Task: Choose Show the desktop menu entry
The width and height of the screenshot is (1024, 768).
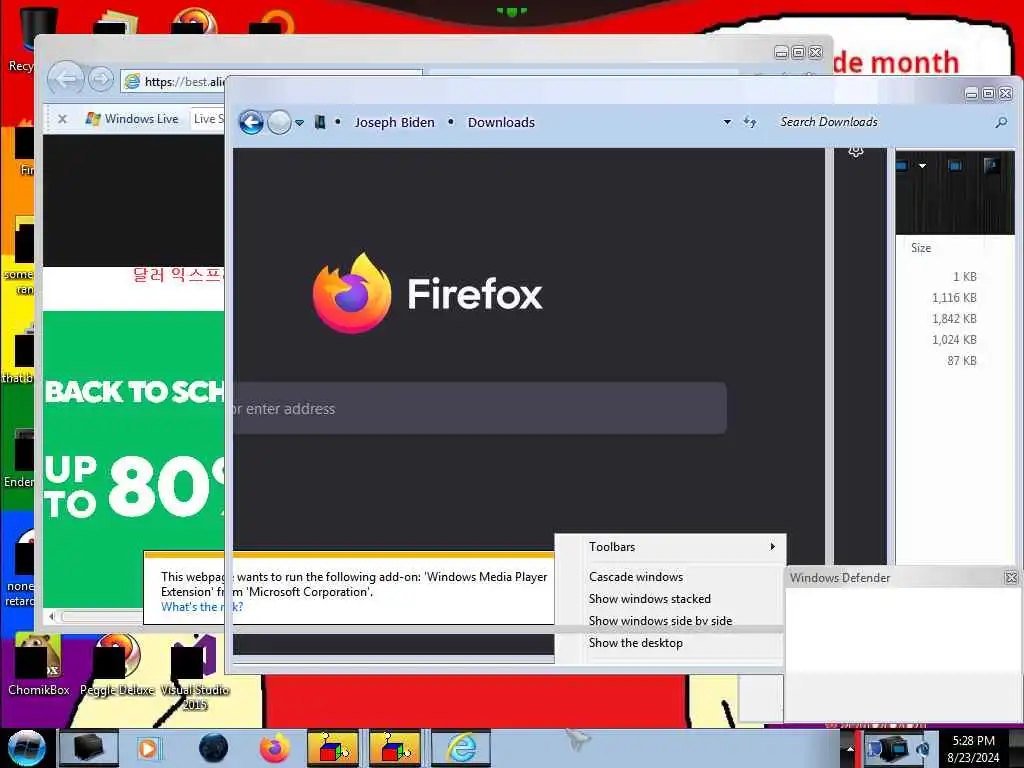Action: [670, 643]
